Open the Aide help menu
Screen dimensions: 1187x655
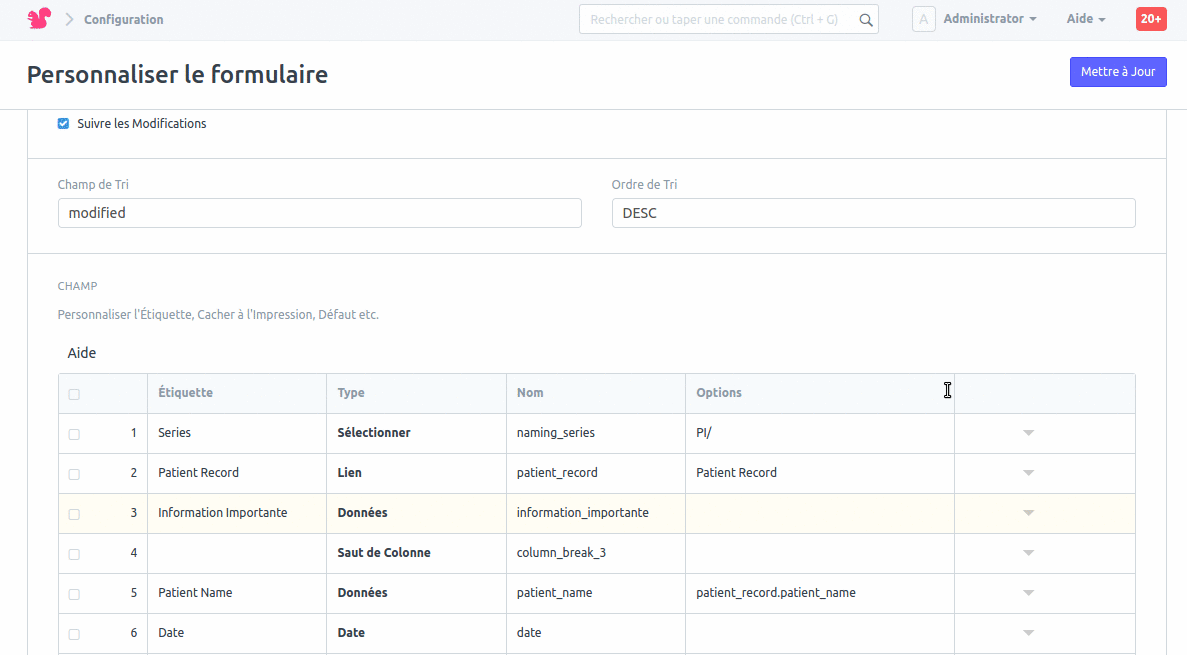coord(1085,19)
